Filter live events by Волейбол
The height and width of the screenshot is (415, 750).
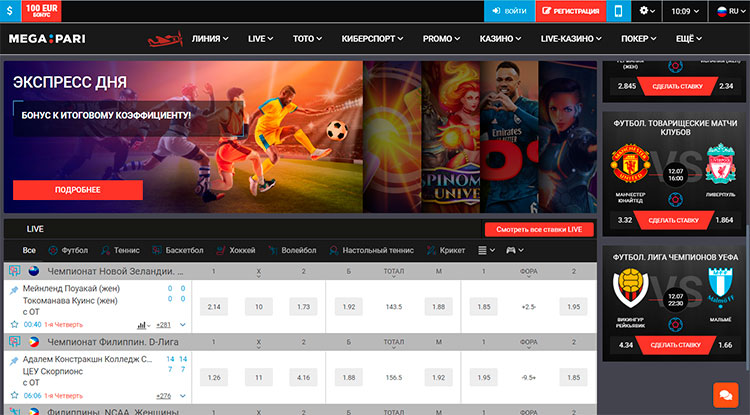coord(292,250)
